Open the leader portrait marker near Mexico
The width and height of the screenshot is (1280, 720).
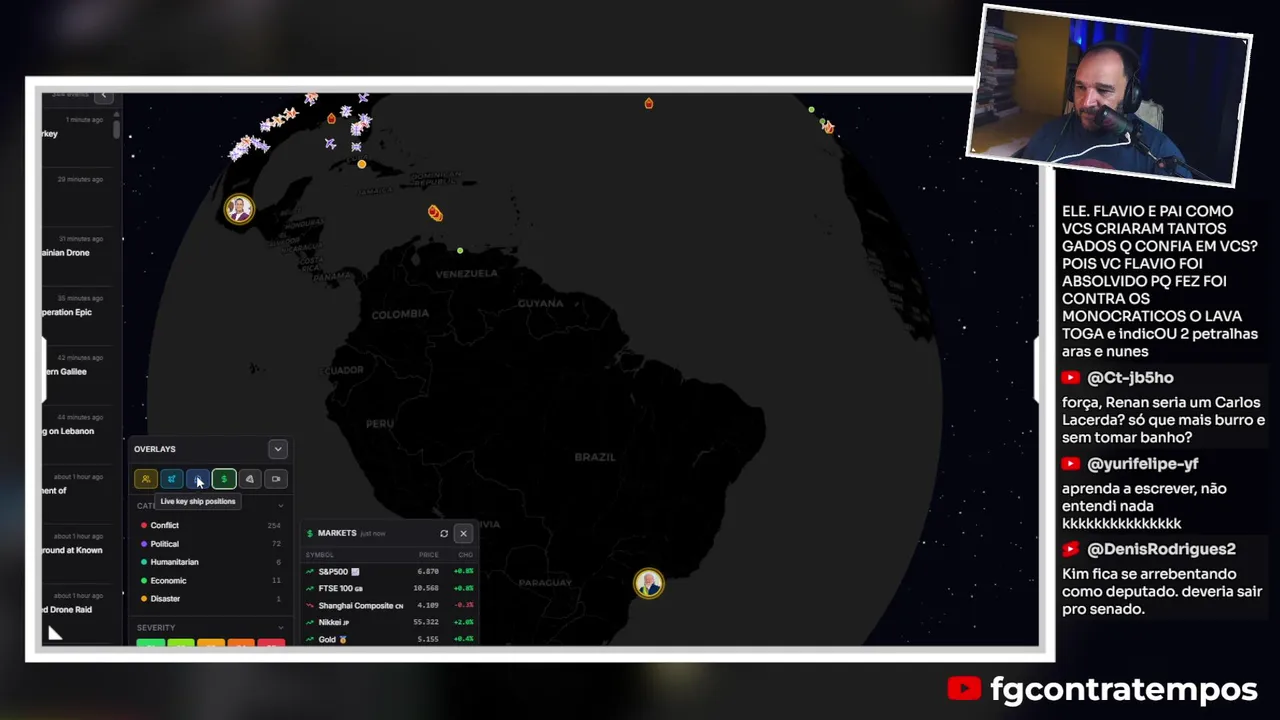238,209
